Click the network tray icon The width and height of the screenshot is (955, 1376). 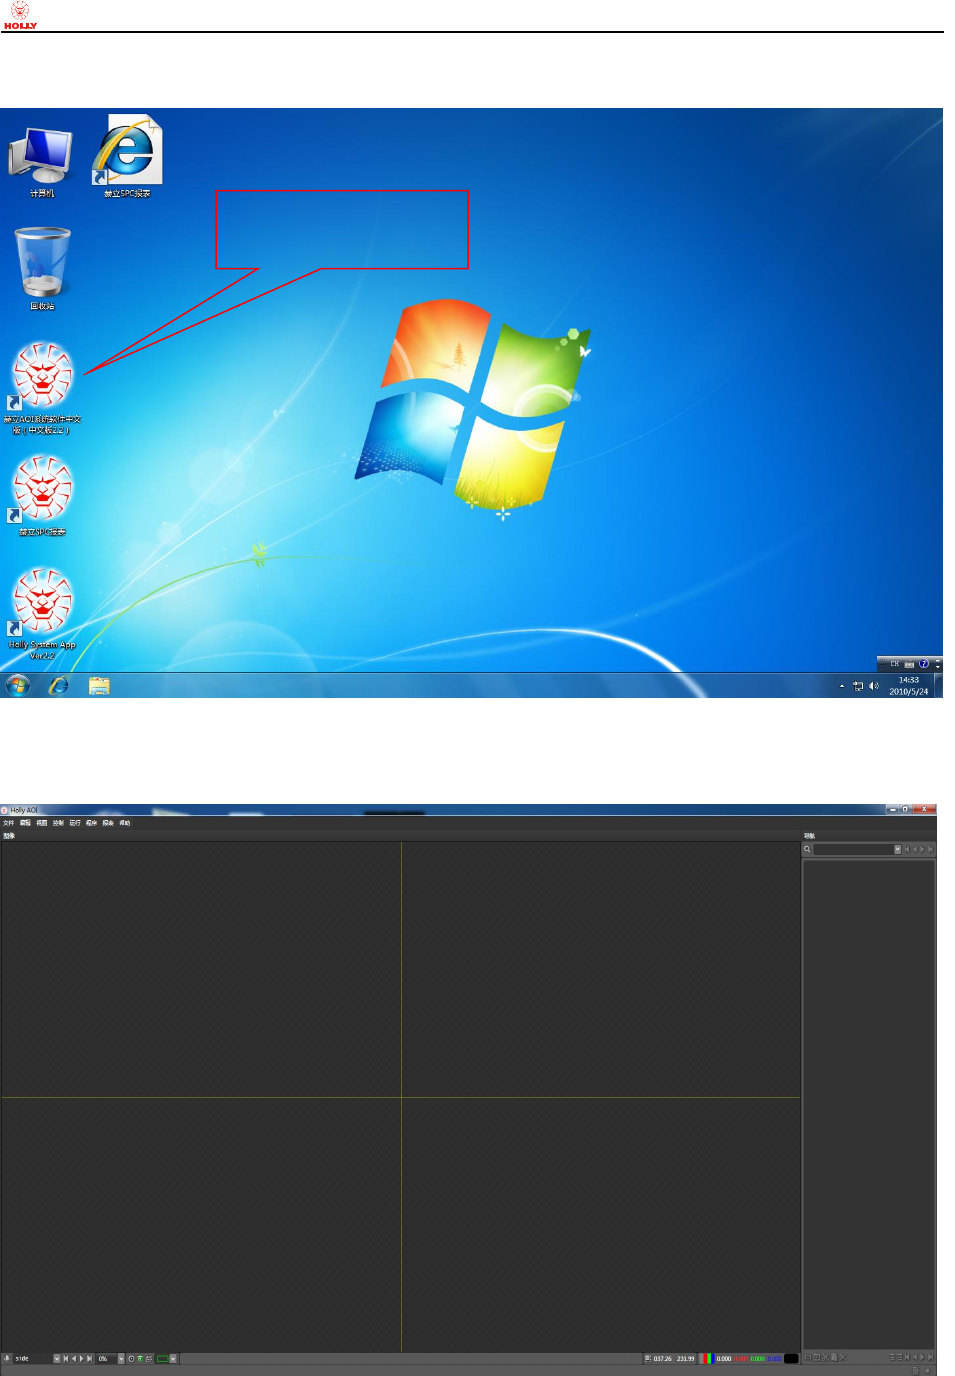(x=858, y=686)
